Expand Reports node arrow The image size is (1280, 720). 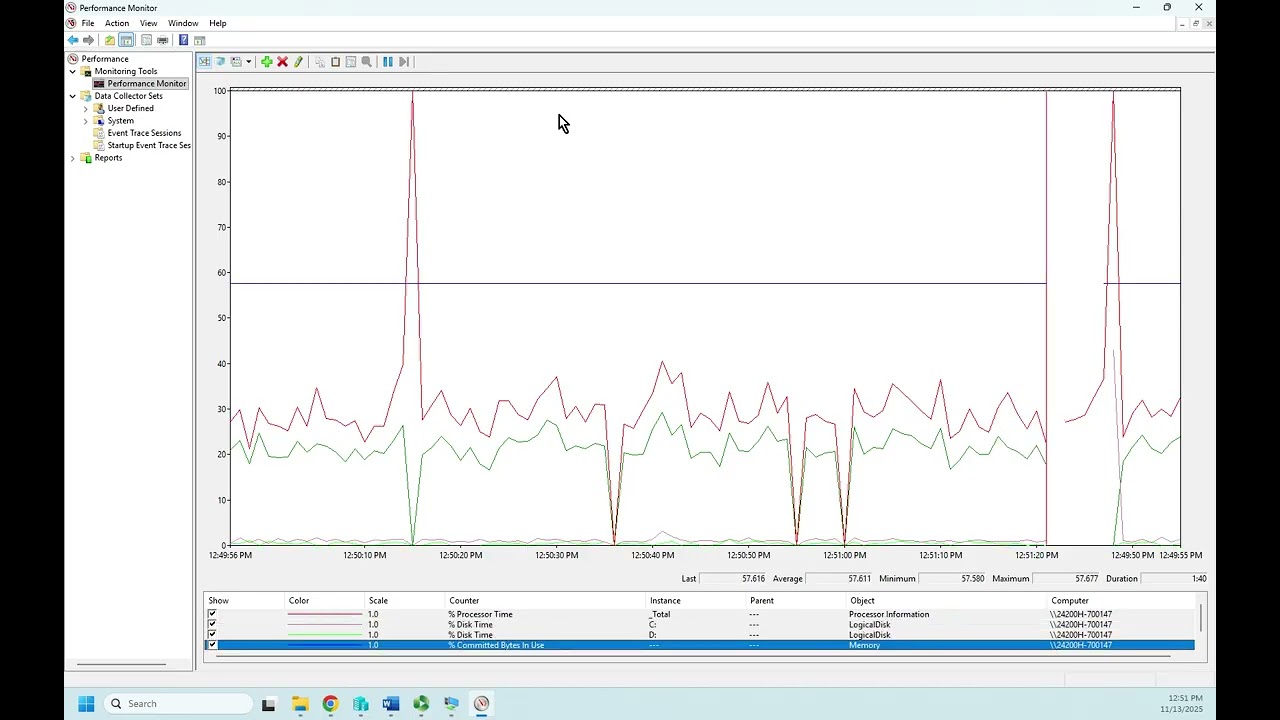click(72, 158)
